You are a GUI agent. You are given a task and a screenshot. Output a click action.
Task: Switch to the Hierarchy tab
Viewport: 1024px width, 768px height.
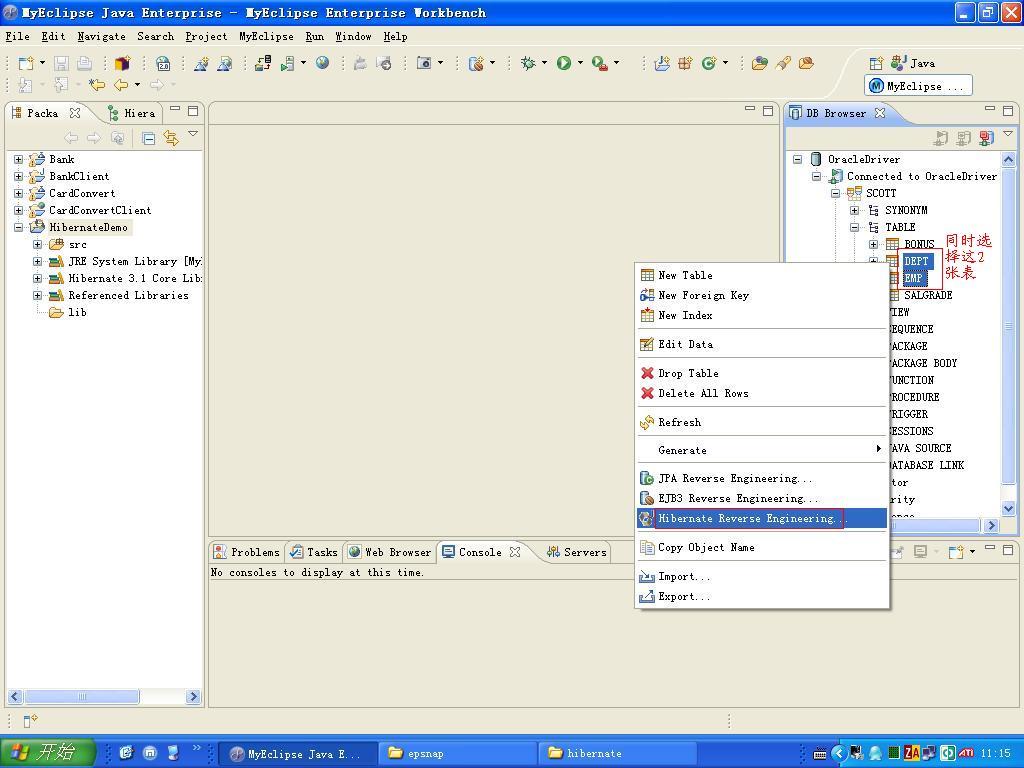click(x=132, y=113)
